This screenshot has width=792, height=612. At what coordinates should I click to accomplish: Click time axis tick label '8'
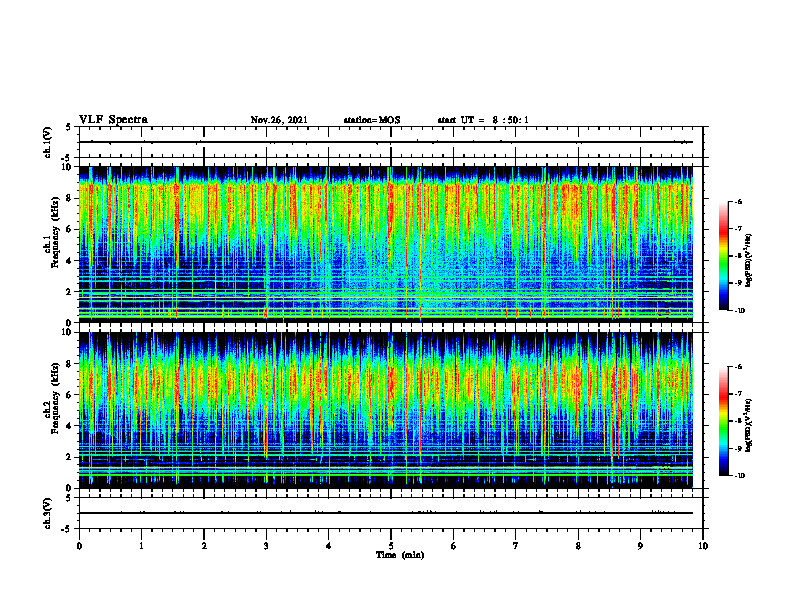[578, 546]
